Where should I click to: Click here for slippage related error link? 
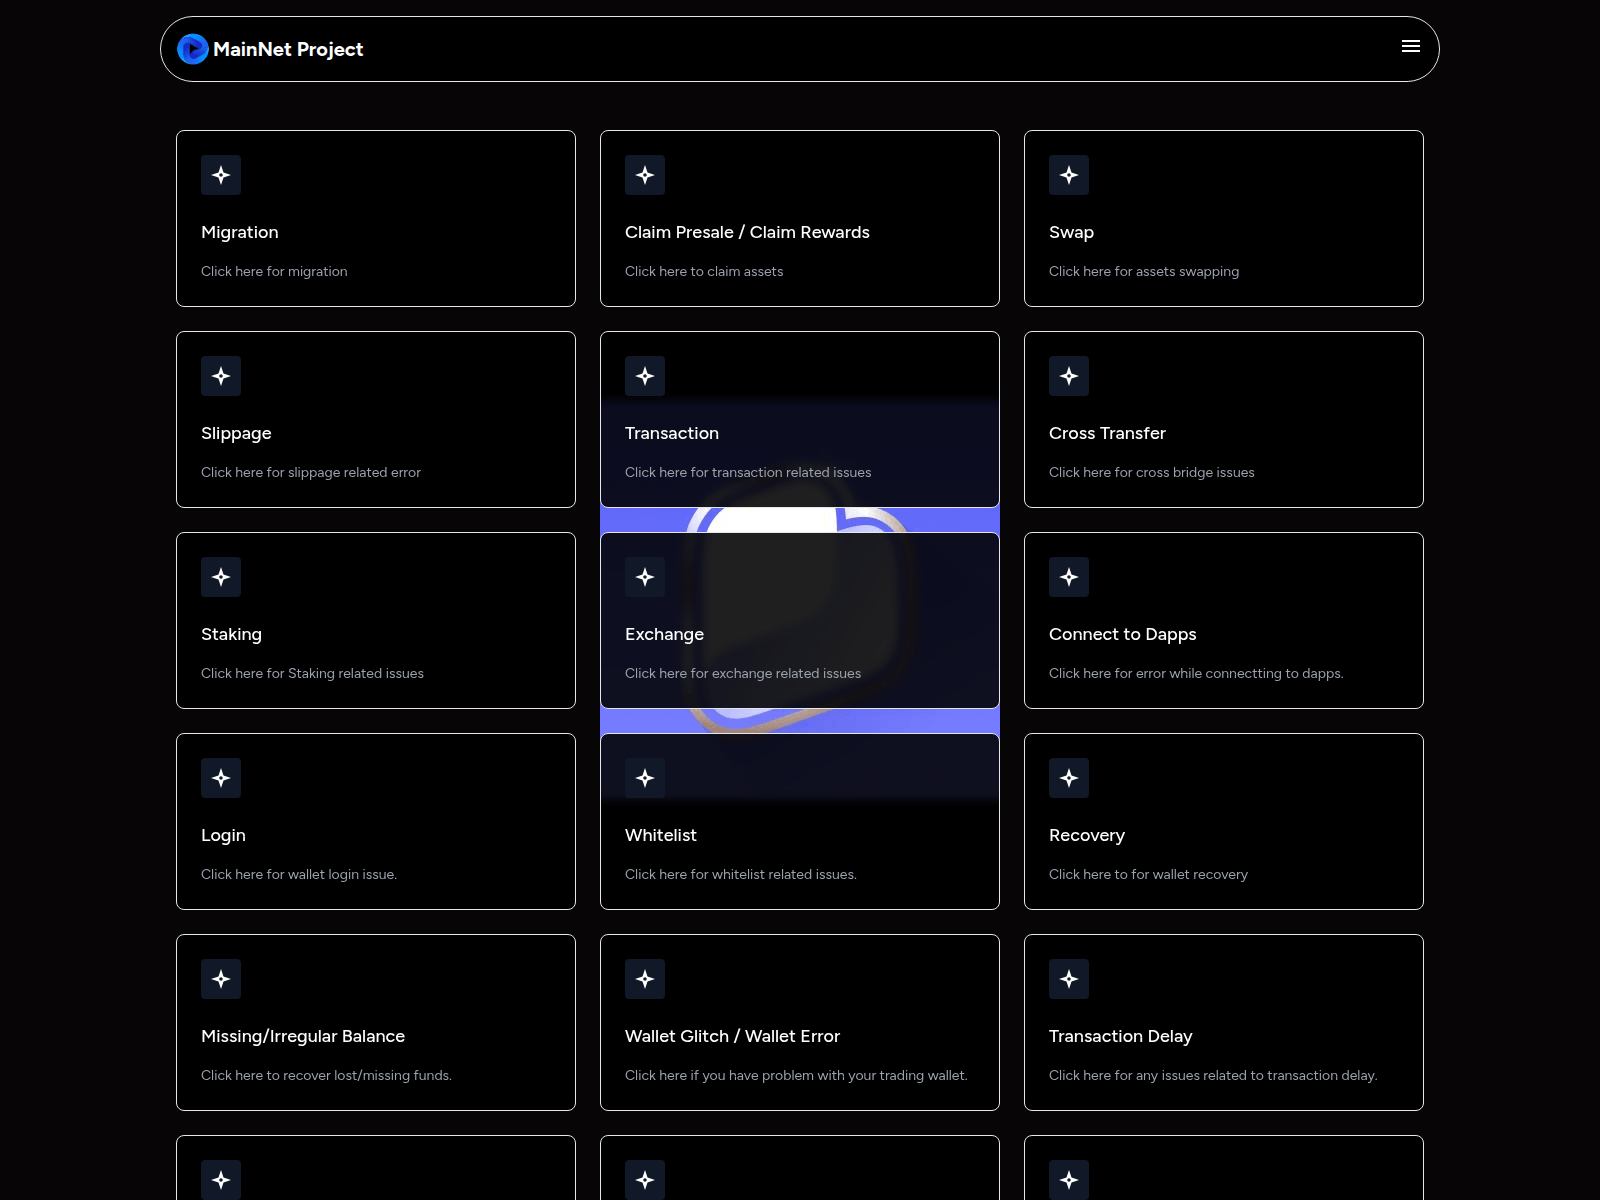310,472
